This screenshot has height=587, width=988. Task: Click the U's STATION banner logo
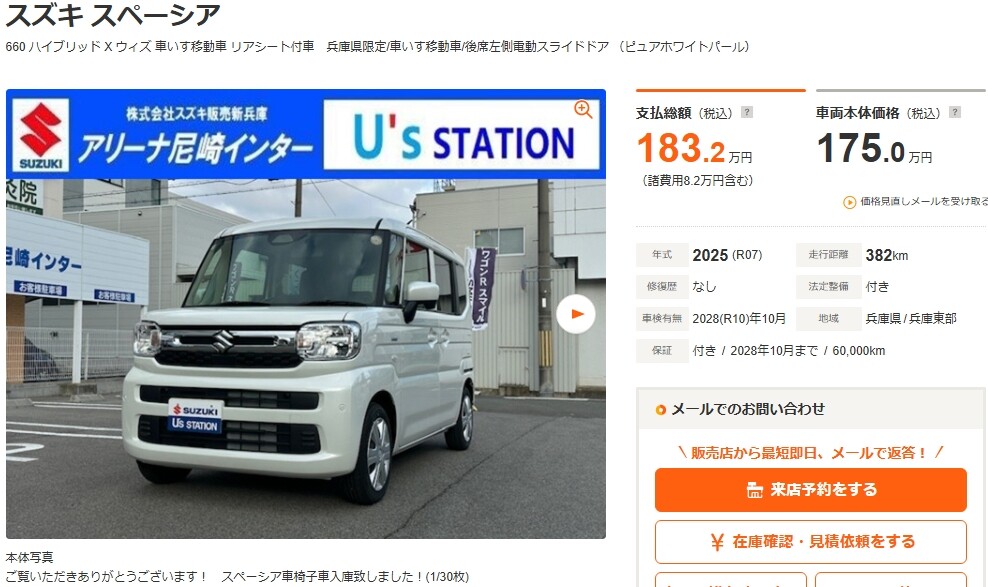coord(461,135)
